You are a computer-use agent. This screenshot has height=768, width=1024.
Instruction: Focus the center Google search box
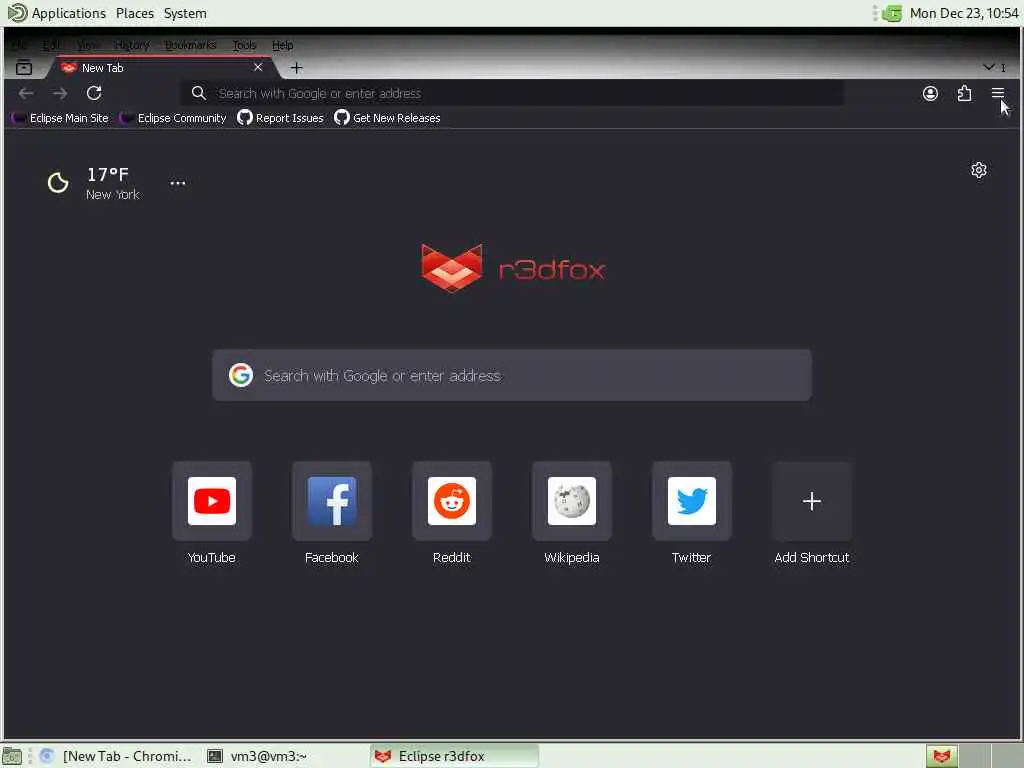512,376
